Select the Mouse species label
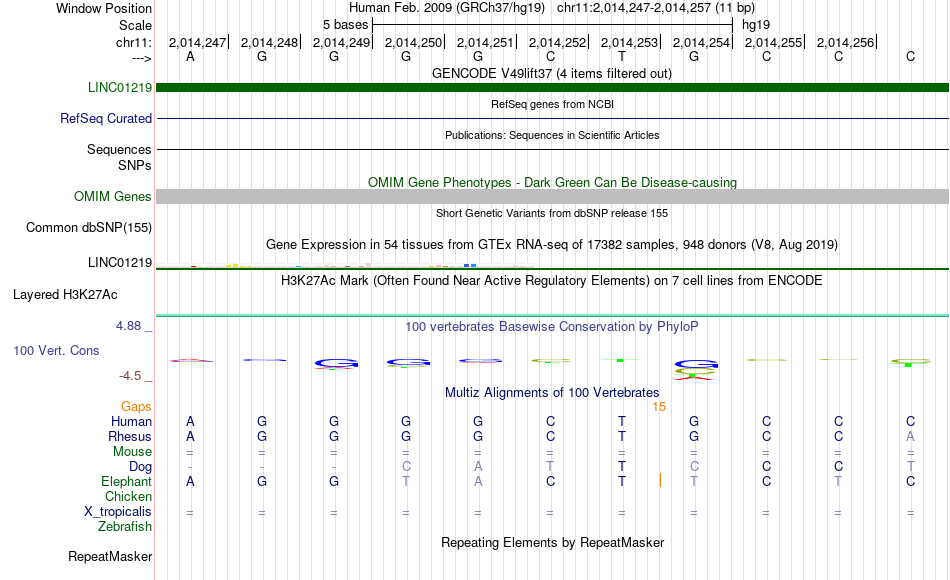 pos(132,452)
